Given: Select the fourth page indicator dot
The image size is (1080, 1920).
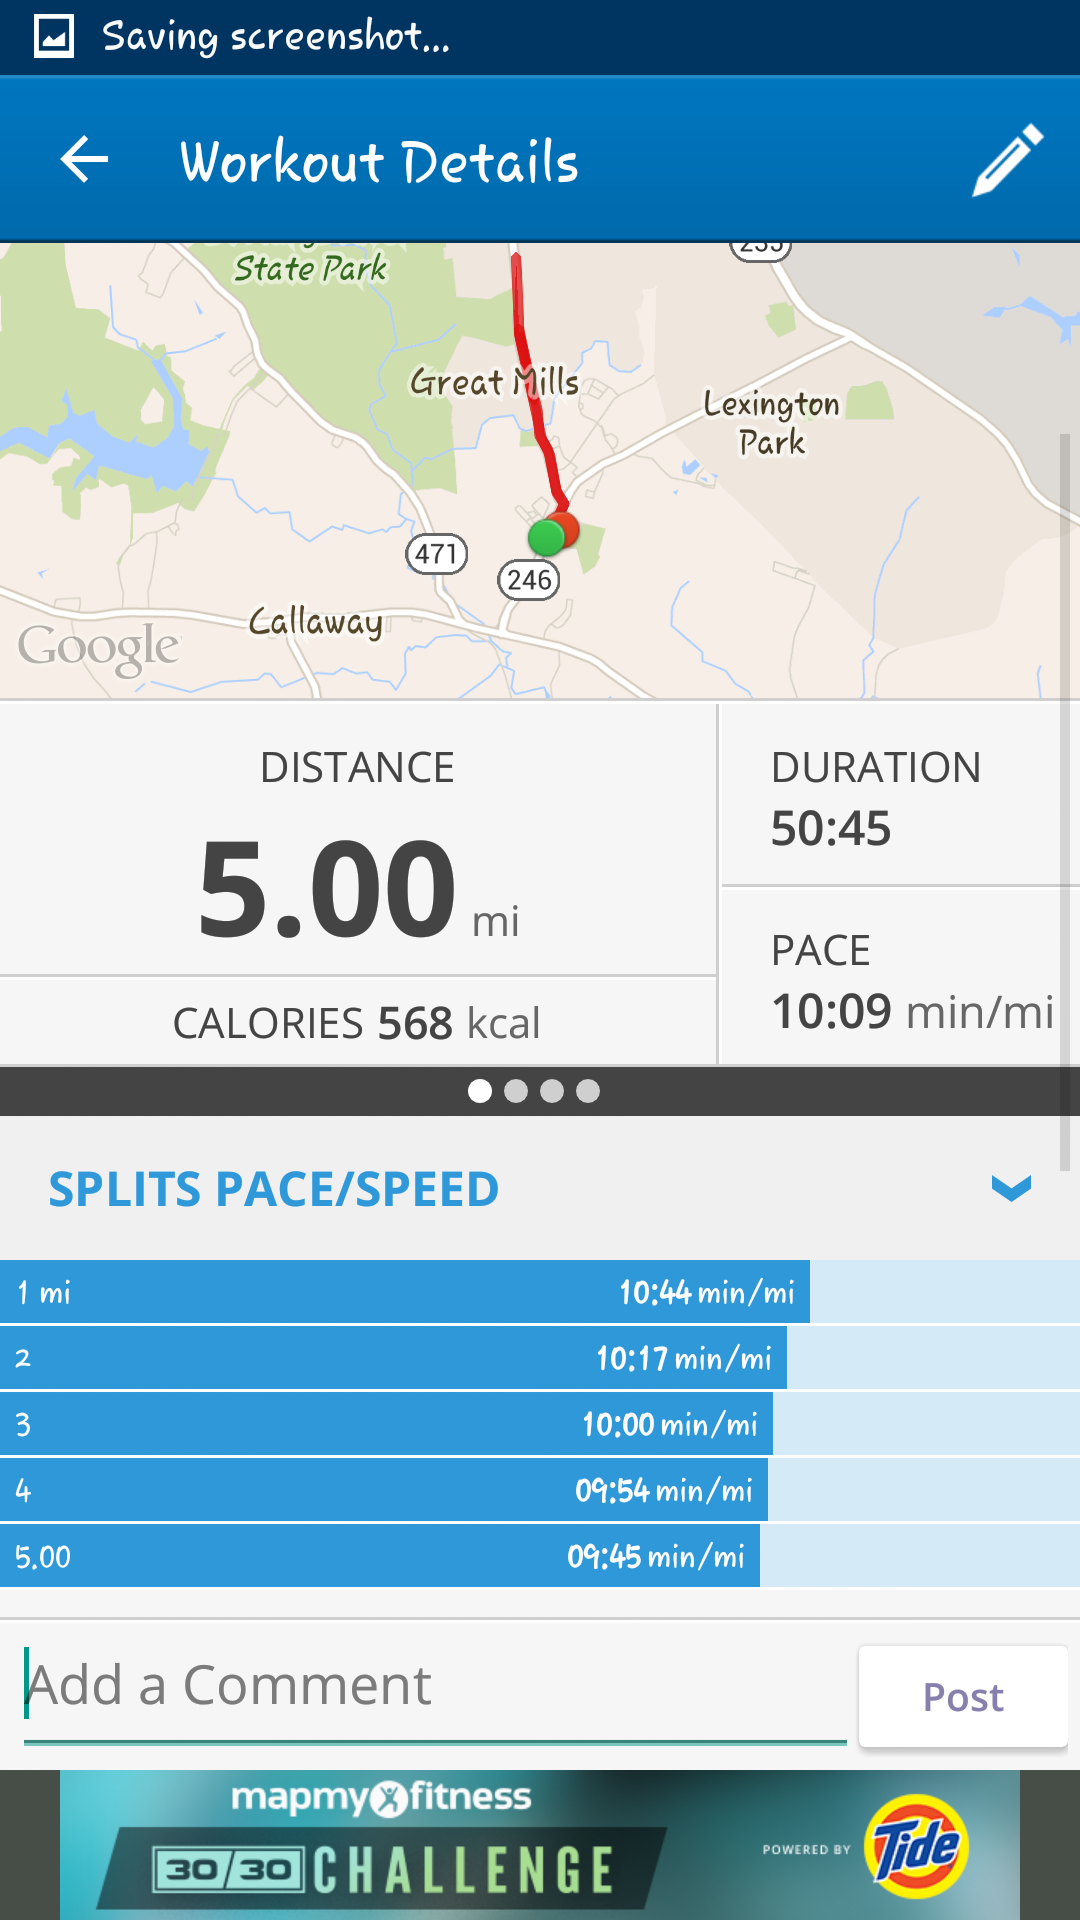Looking at the screenshot, I should [588, 1091].
